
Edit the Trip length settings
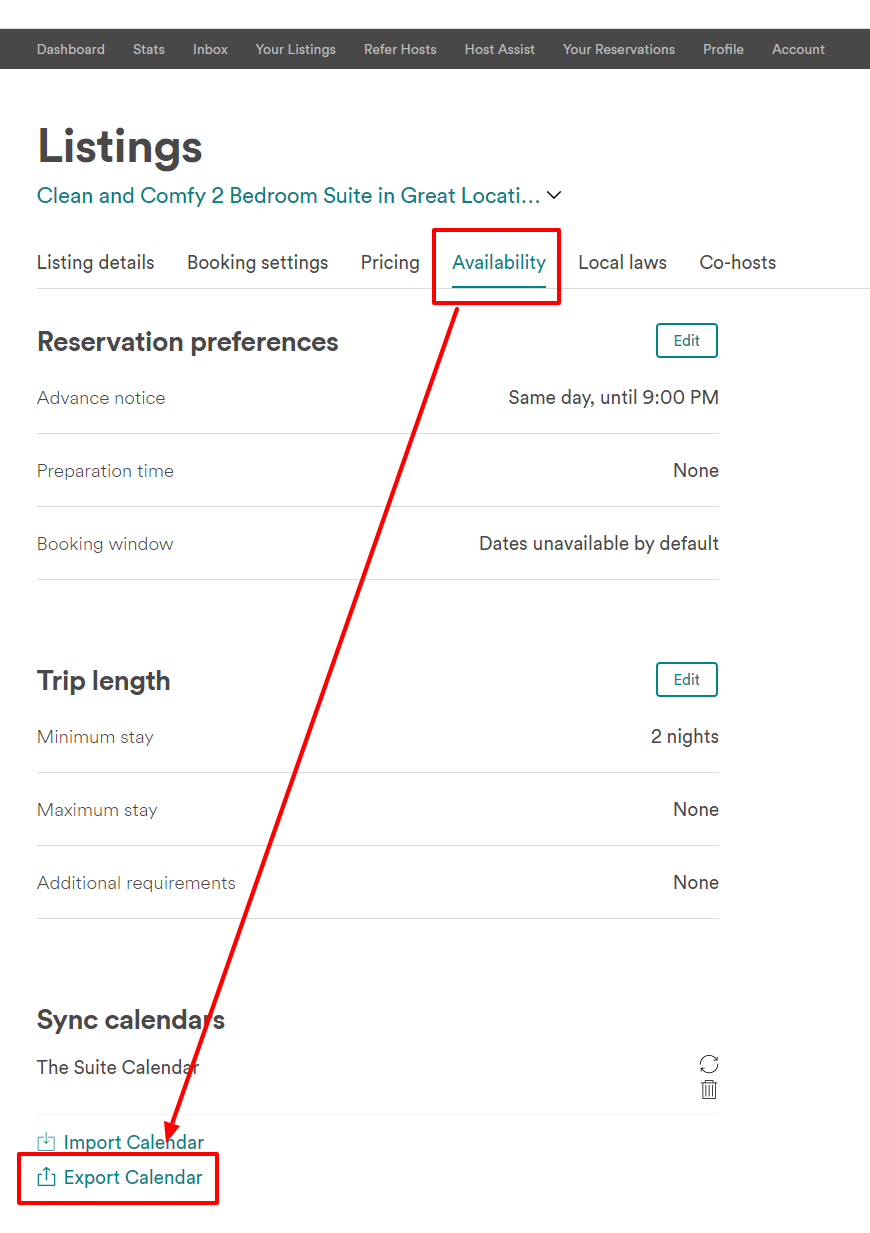pyautogui.click(x=686, y=680)
